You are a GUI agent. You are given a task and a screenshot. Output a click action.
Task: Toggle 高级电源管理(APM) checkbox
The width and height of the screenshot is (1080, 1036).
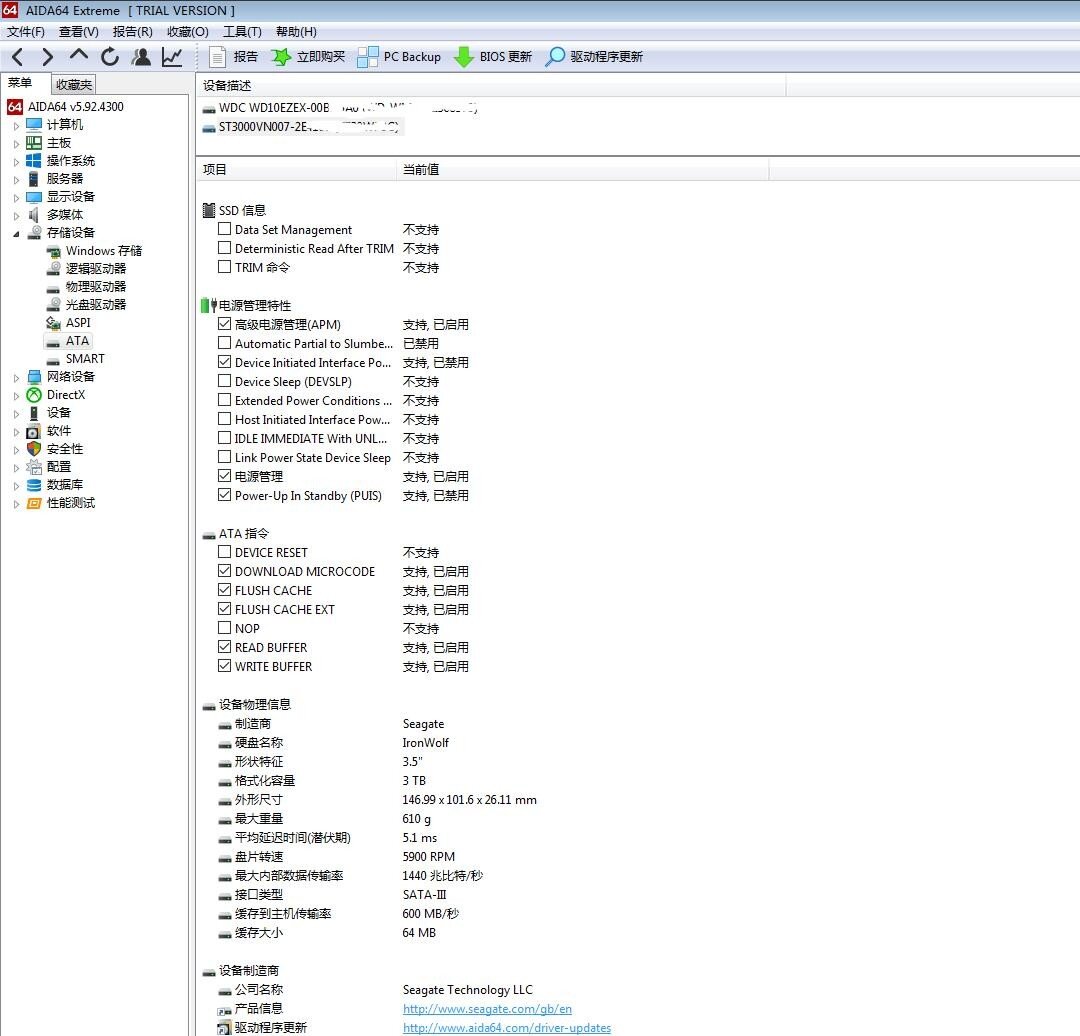pos(224,324)
